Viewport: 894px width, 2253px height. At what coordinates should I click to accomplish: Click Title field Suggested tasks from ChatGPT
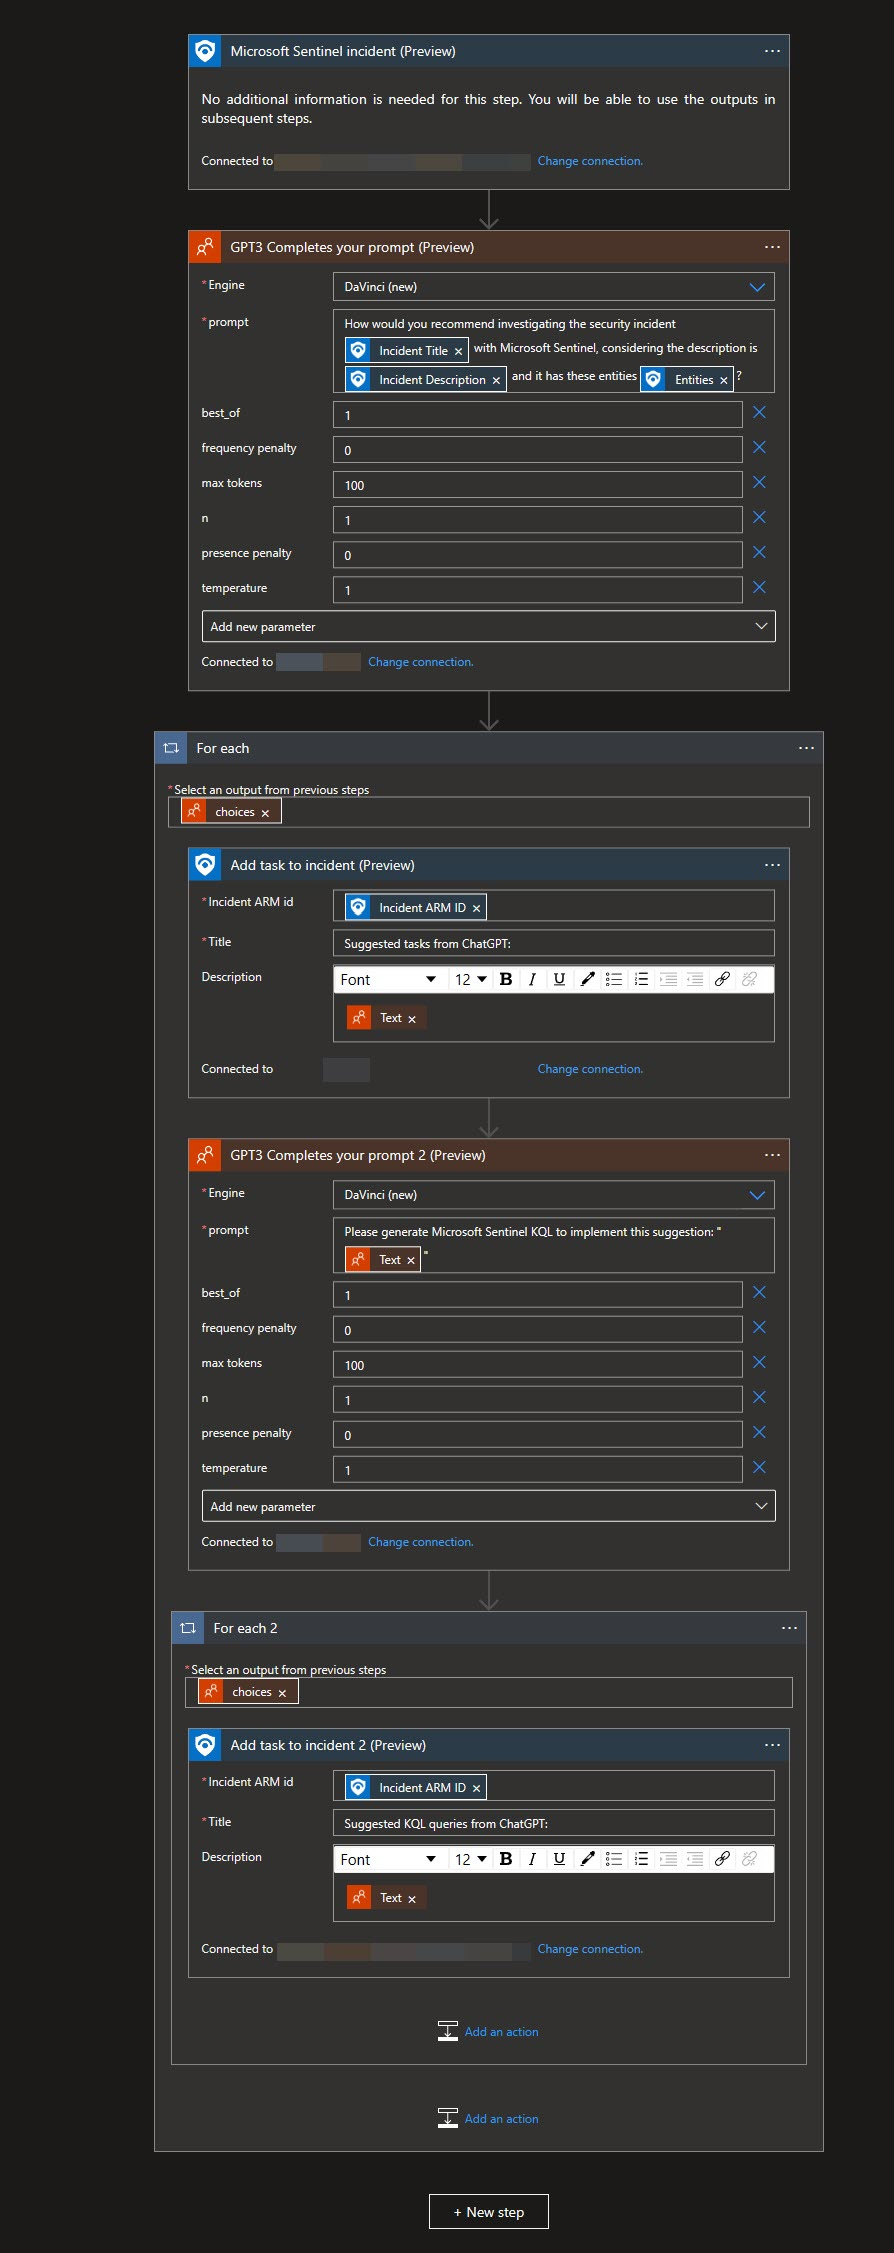(x=554, y=943)
